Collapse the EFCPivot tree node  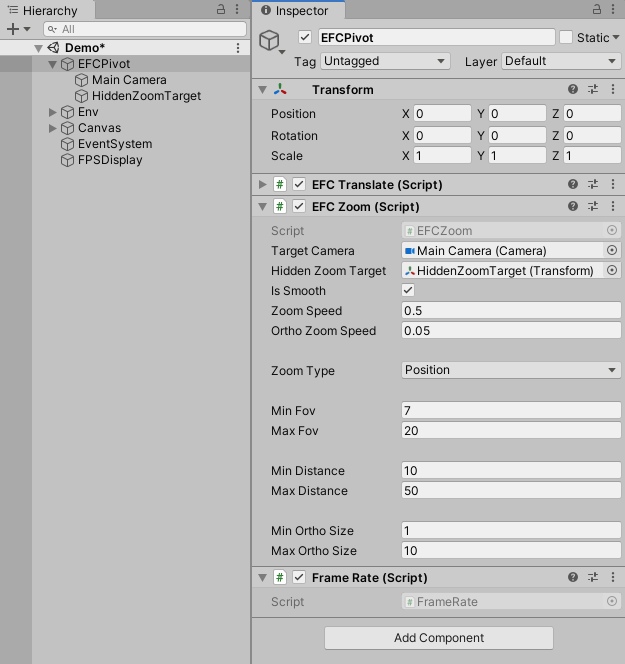(x=53, y=64)
